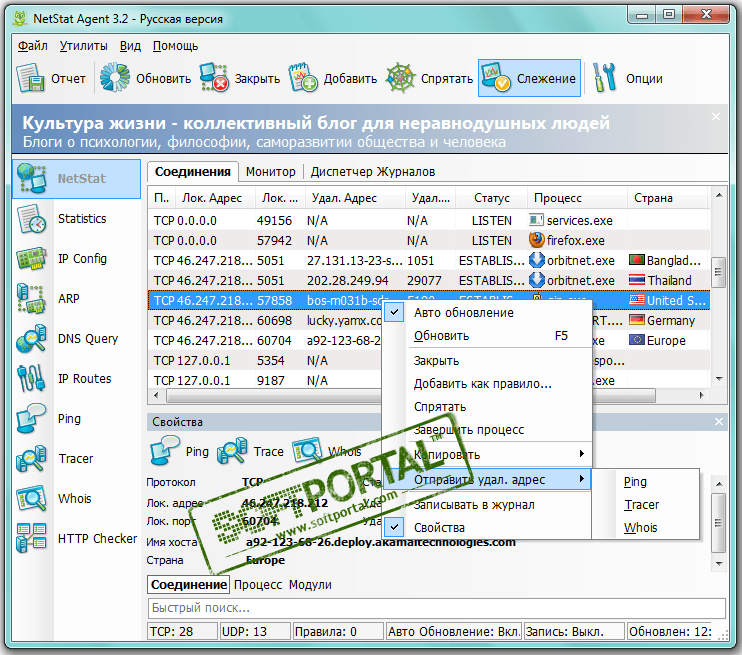Switch to the Процесс bottom tab
This screenshot has height=655, width=742.
258,585
